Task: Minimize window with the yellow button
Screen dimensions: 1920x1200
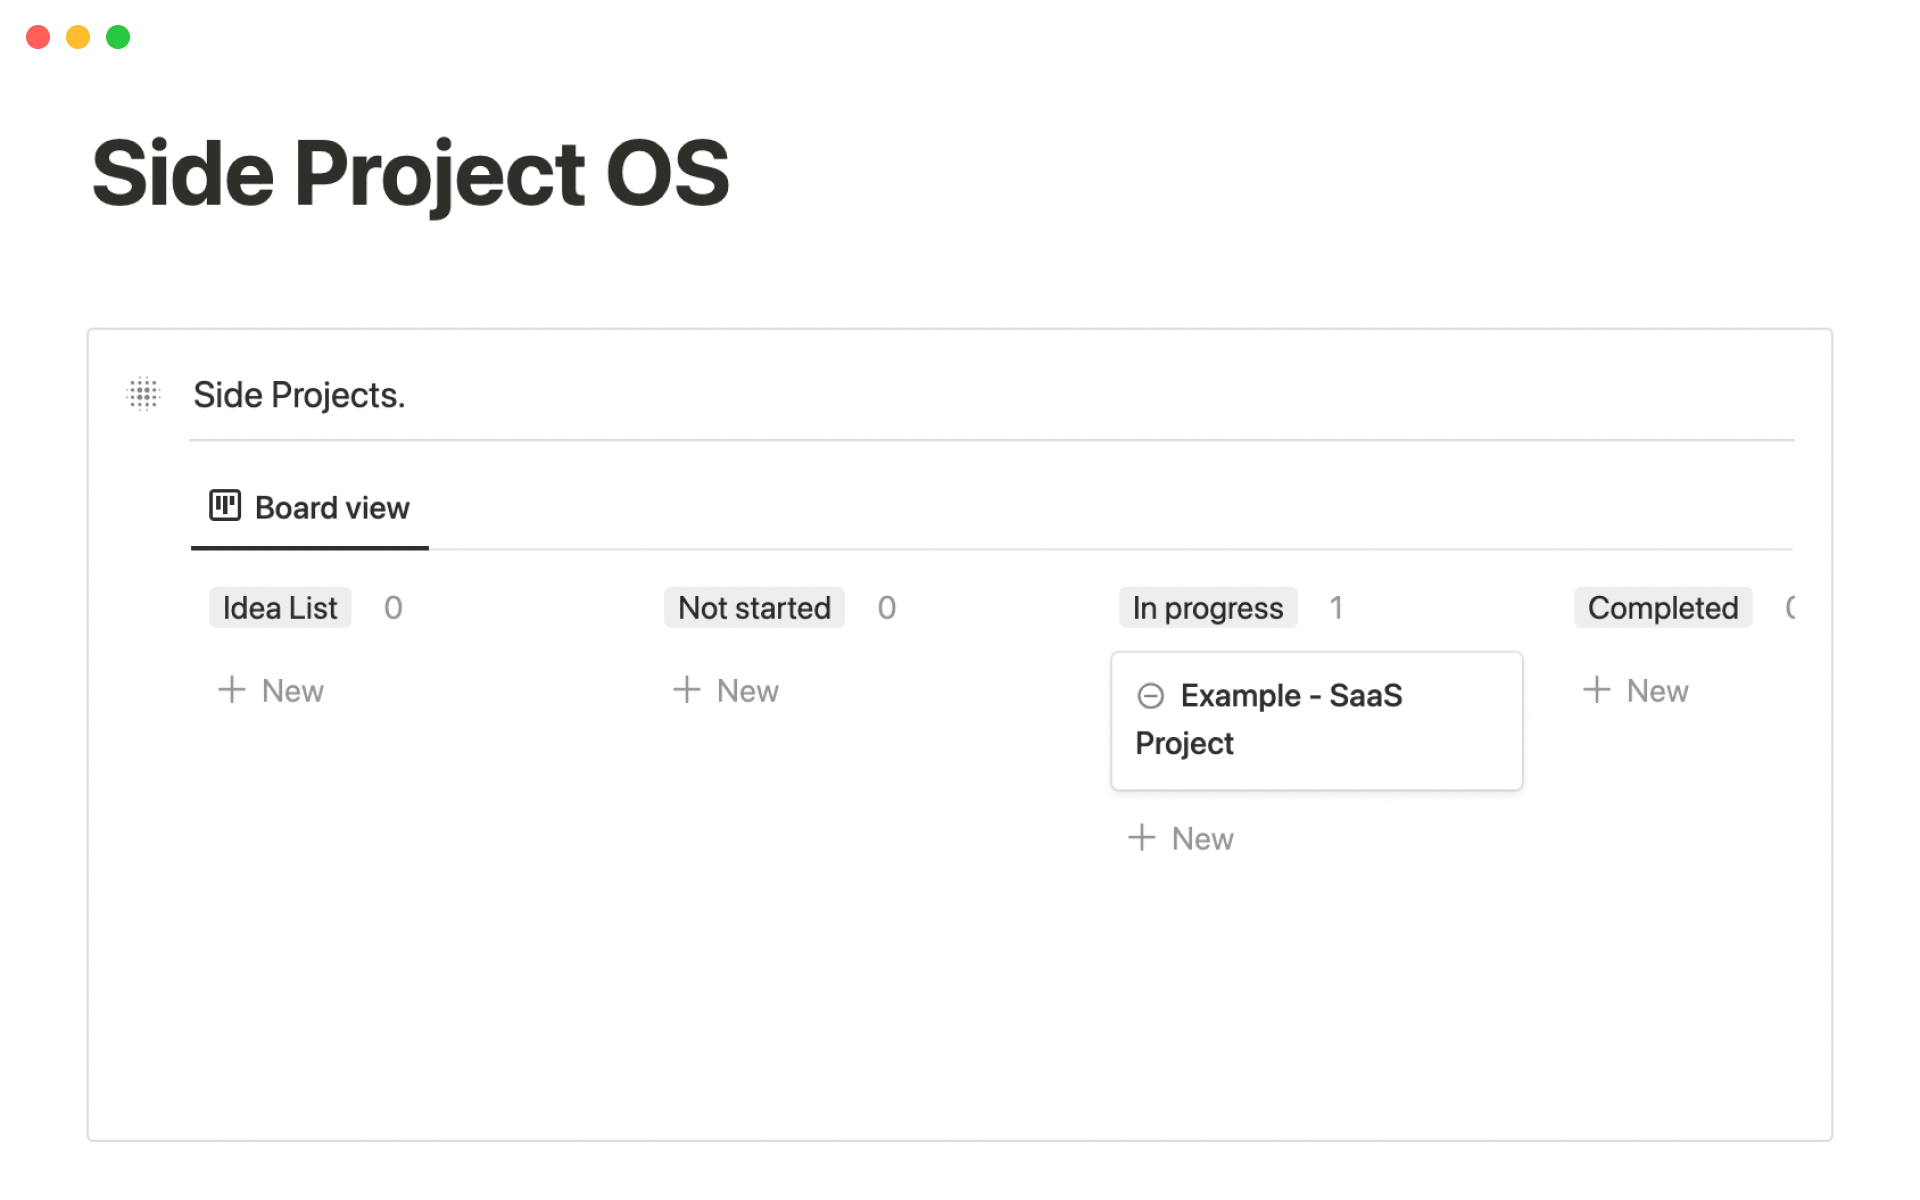Action: 78,37
